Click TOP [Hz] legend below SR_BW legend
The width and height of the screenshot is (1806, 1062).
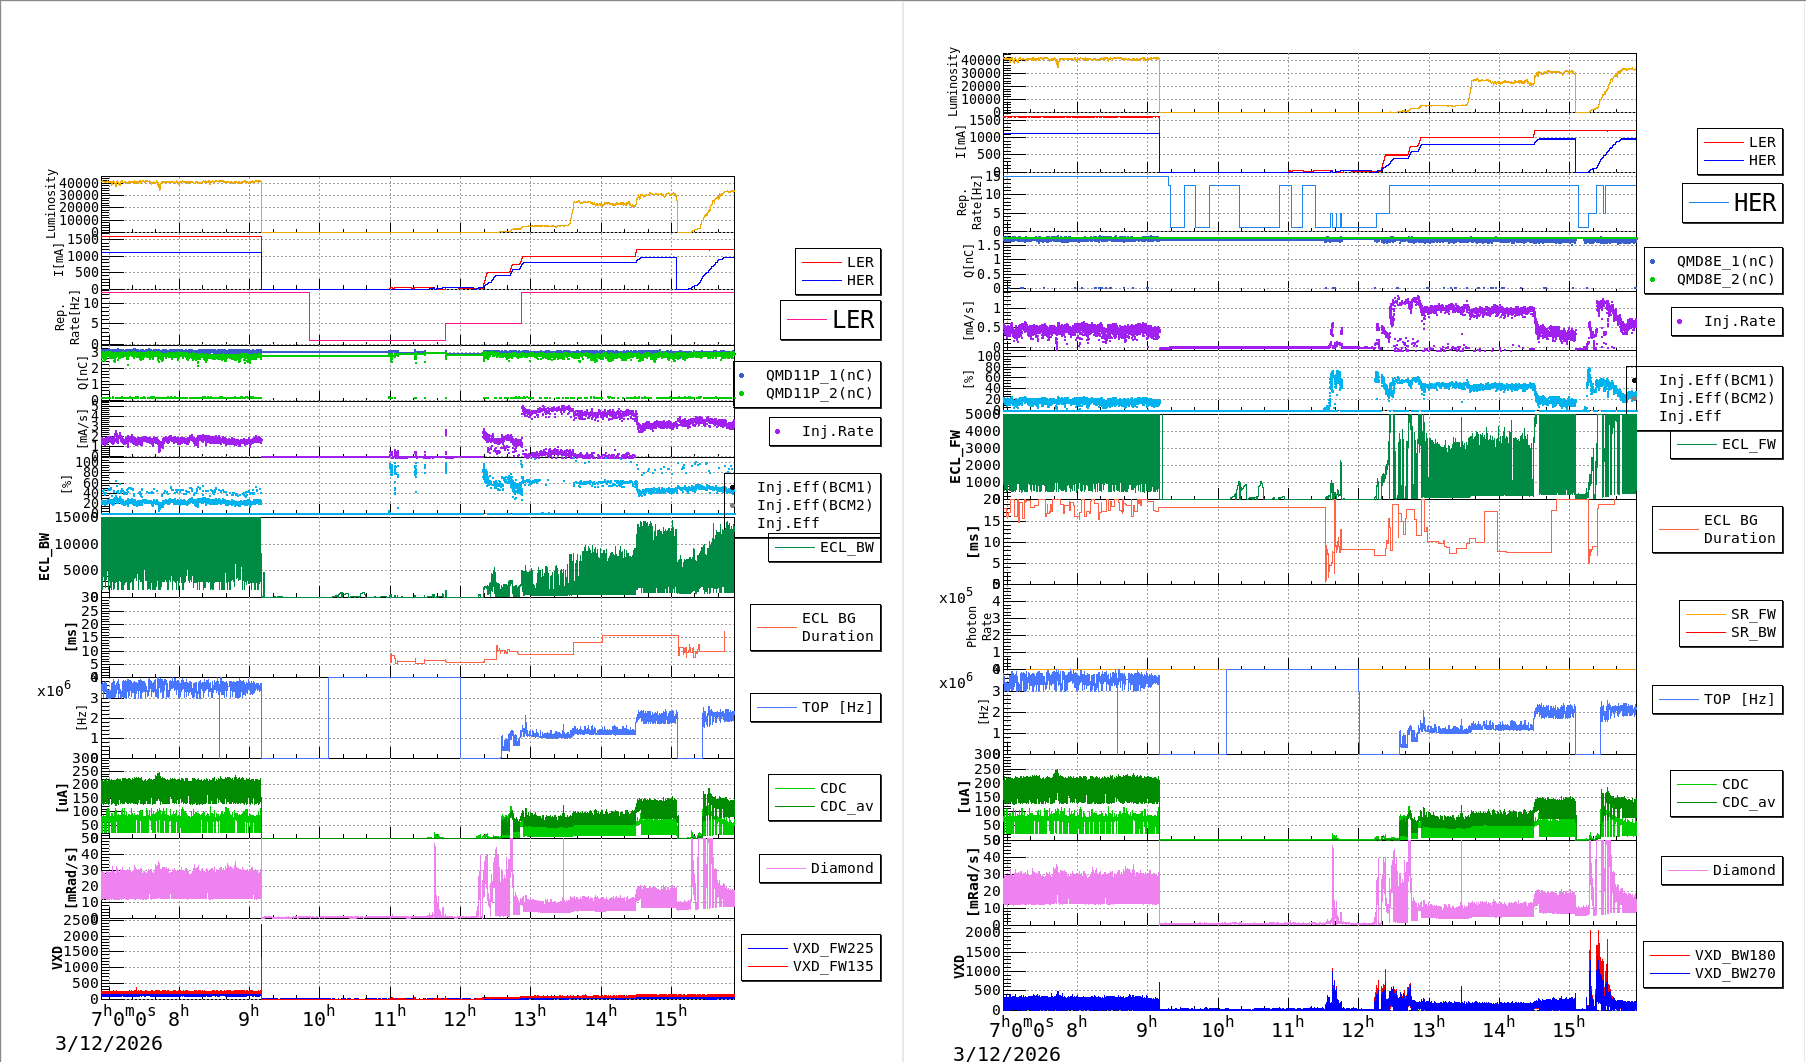click(x=1739, y=699)
